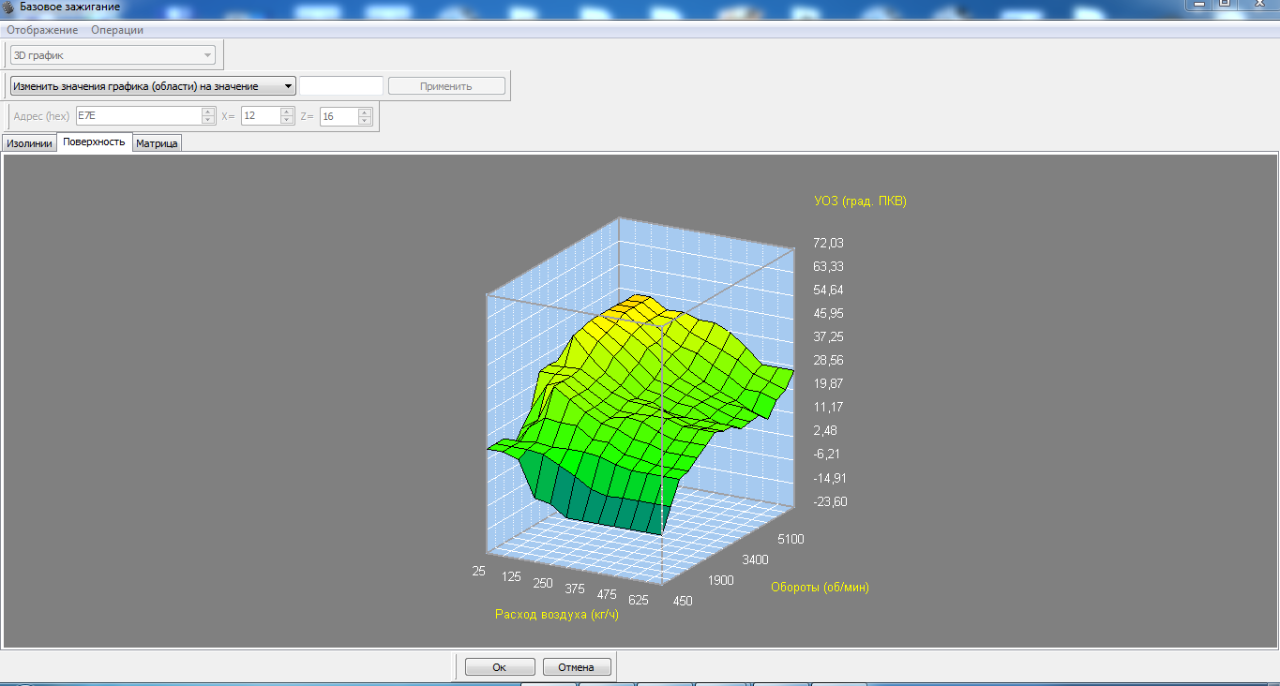Click the Z= value field
1280x686 pixels.
point(338,116)
